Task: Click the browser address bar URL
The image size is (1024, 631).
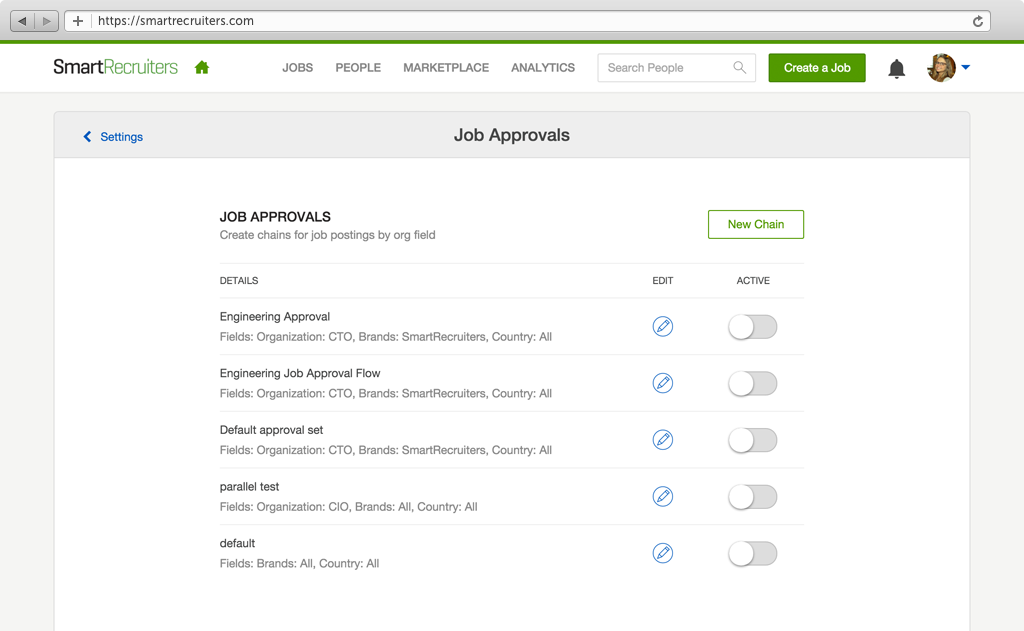Action: [x=176, y=21]
